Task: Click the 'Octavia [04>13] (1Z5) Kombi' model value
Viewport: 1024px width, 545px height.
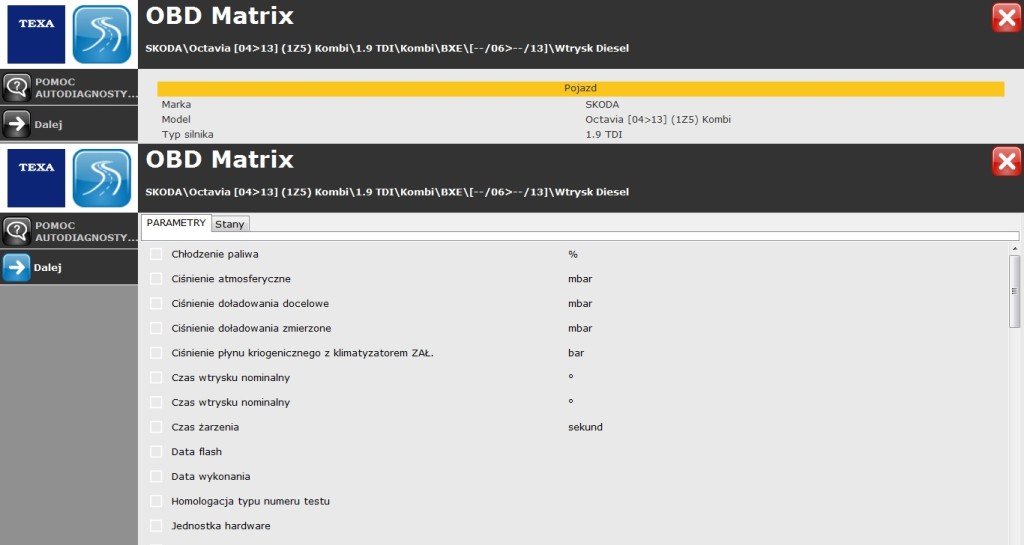Action: click(658, 119)
